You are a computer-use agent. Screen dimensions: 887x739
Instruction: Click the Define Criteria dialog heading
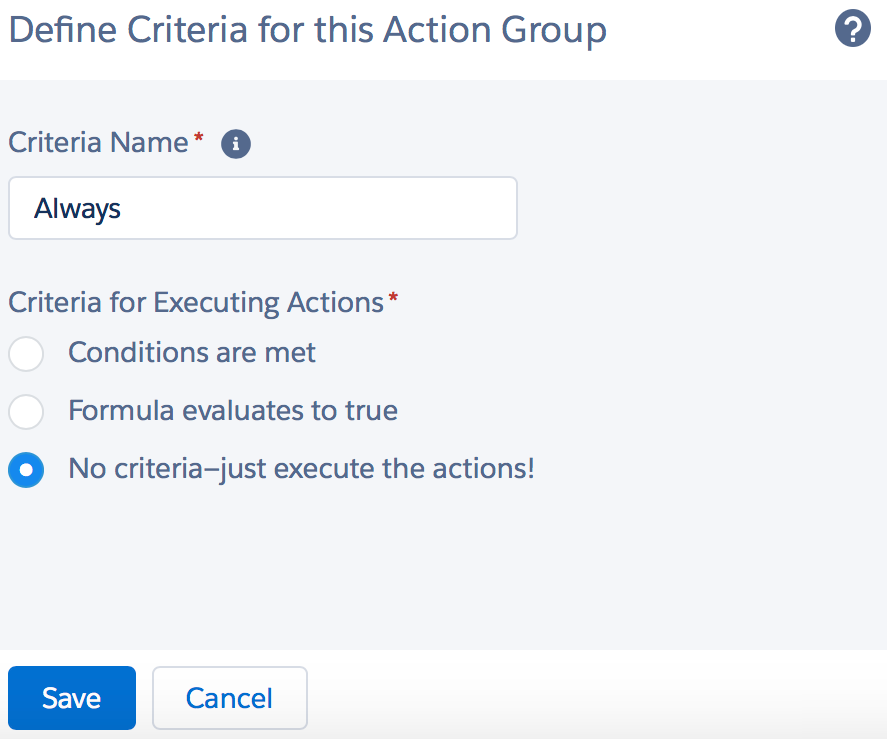tap(308, 29)
